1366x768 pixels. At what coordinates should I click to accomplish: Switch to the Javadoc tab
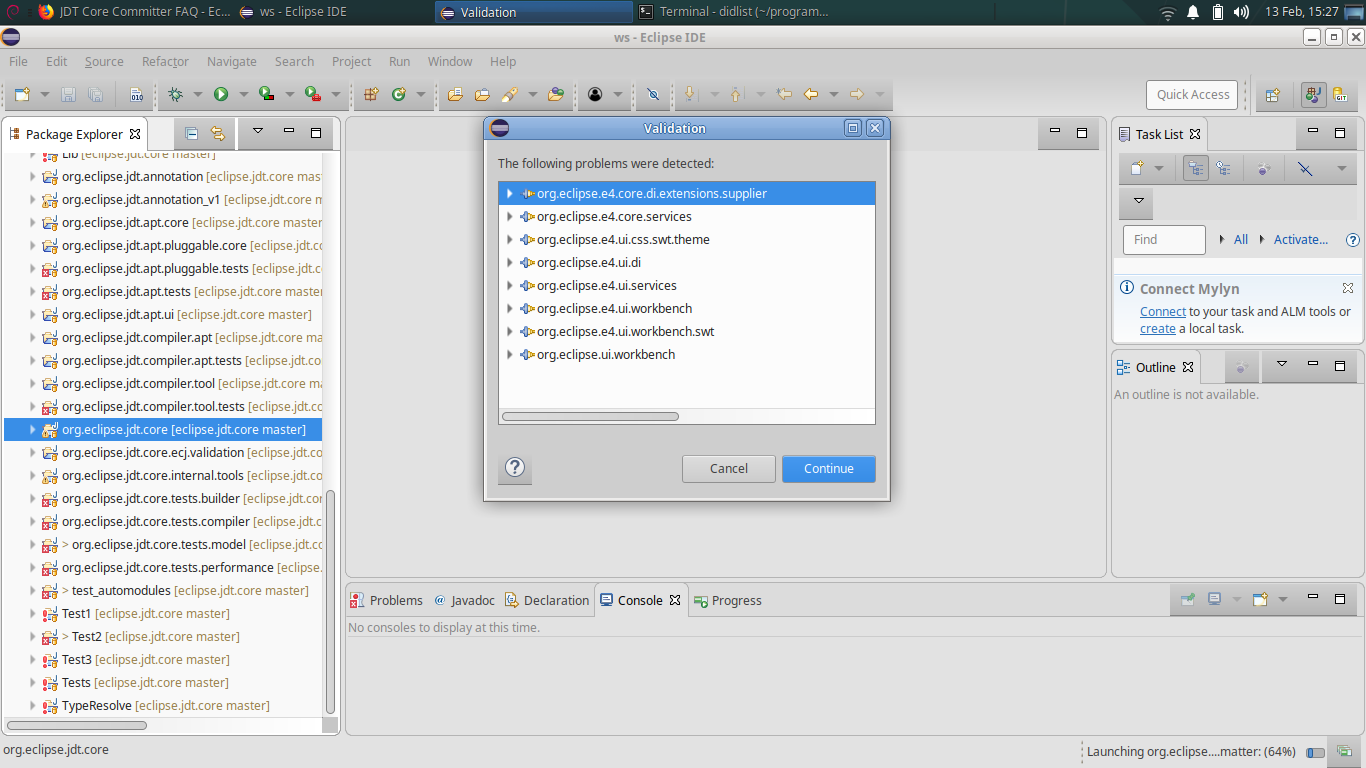pos(464,600)
